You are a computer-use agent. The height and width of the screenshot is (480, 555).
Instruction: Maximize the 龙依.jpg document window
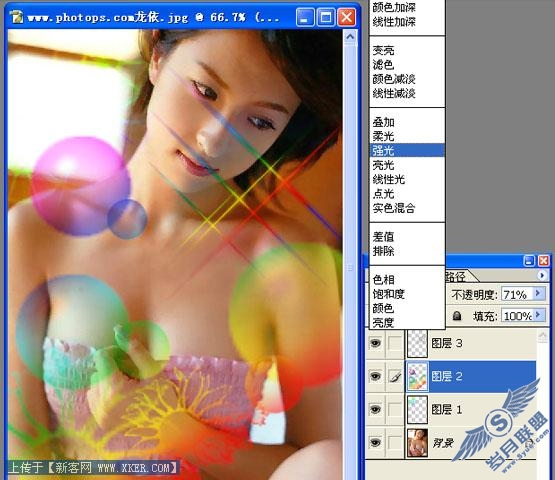click(326, 17)
